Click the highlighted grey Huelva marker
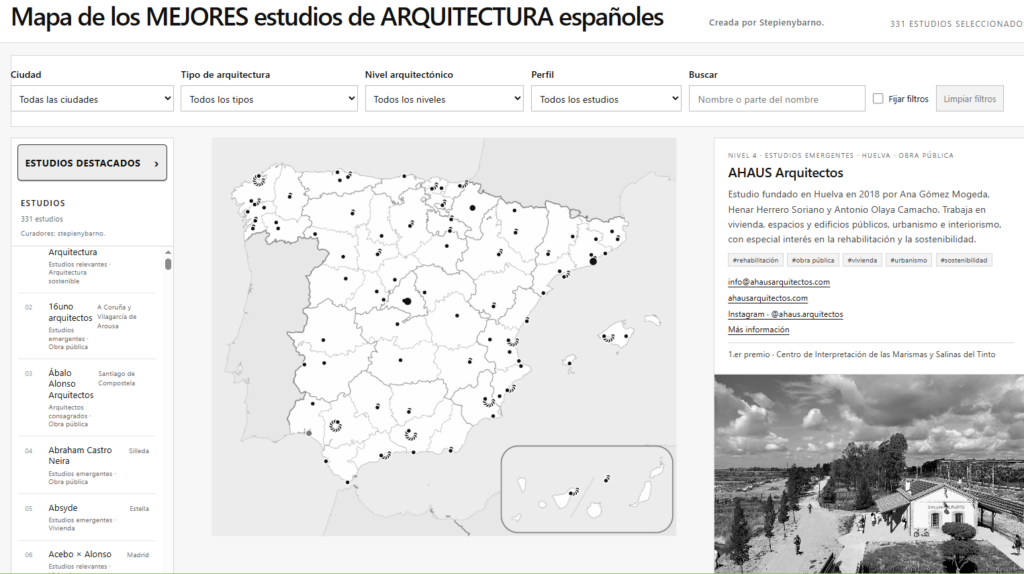The height and width of the screenshot is (574, 1024). 309,433
